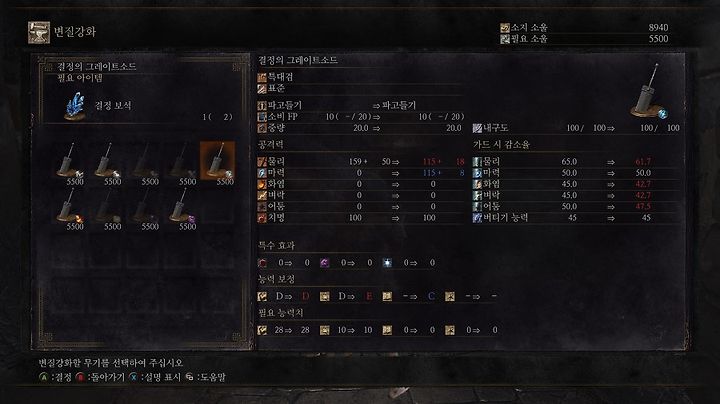
Task: Click the 변질강화 anvil icon in header
Action: coord(39,32)
